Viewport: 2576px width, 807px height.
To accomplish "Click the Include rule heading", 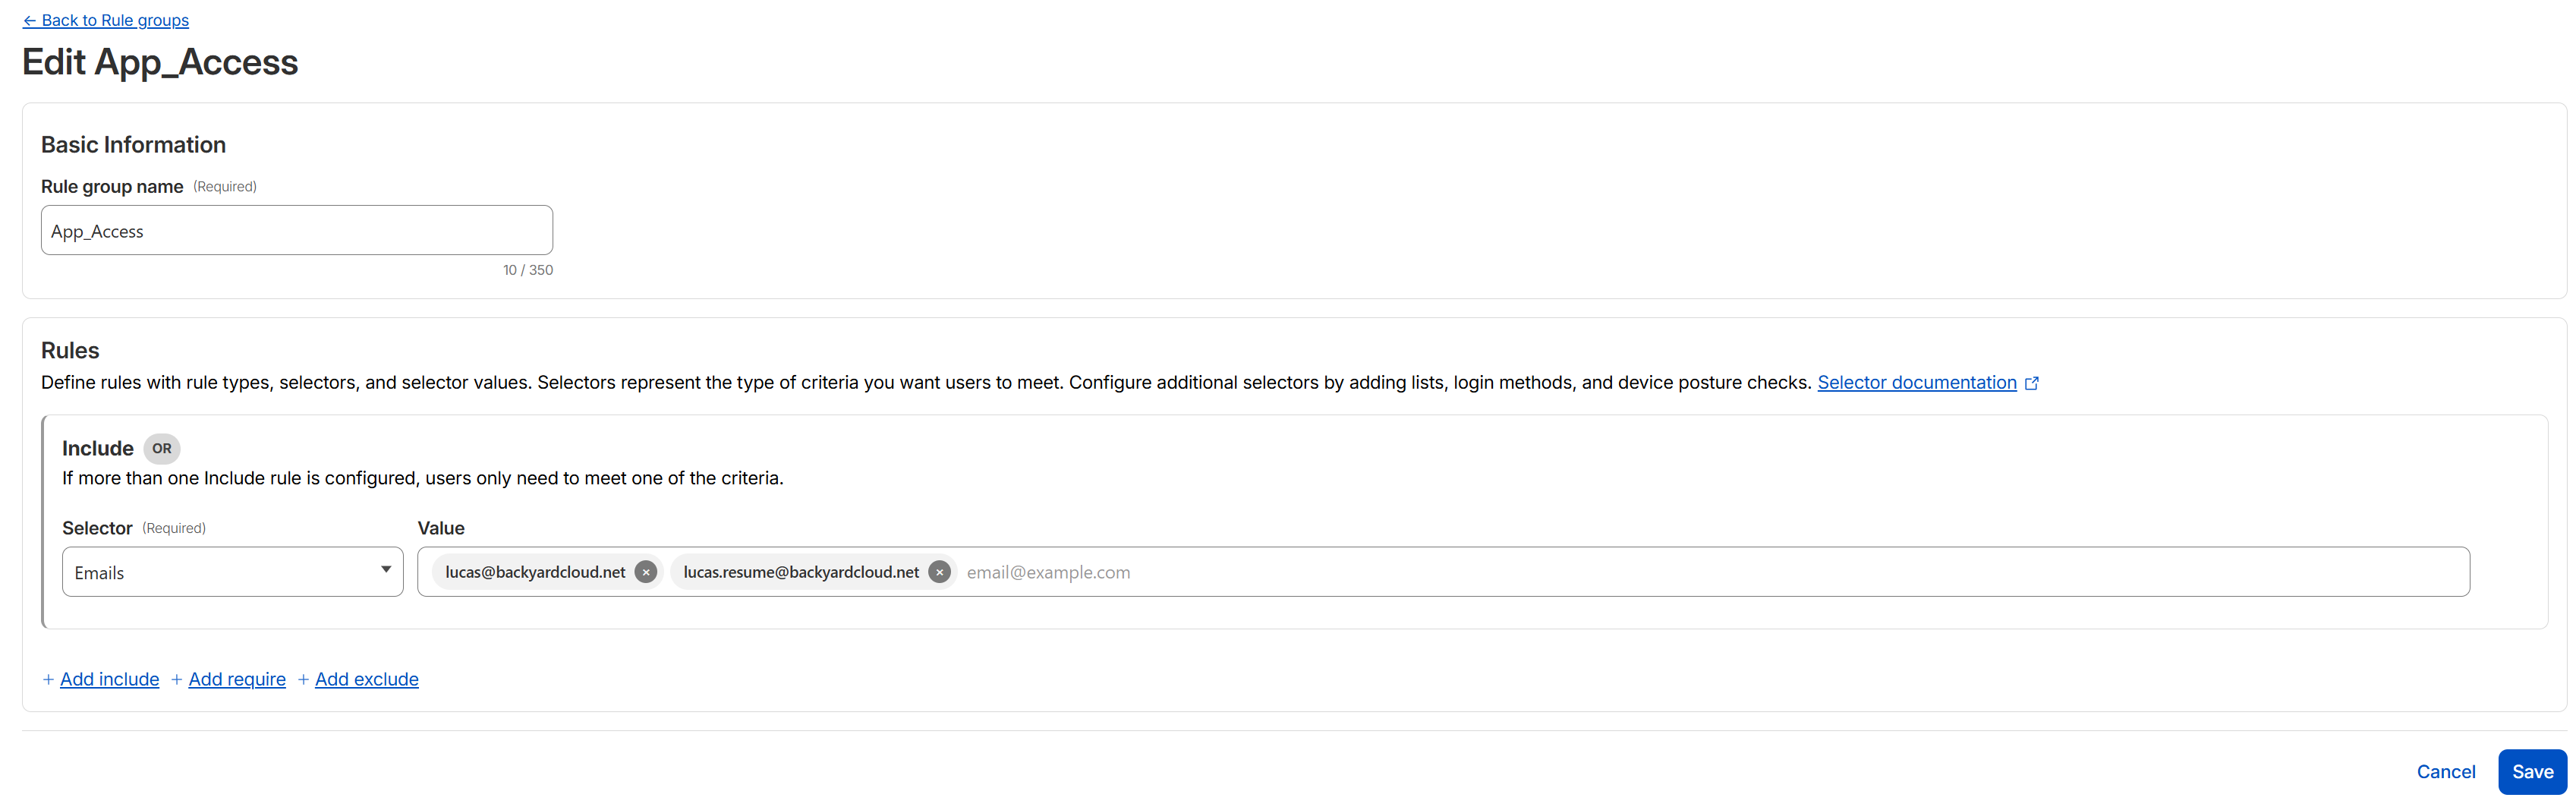I will (x=98, y=449).
